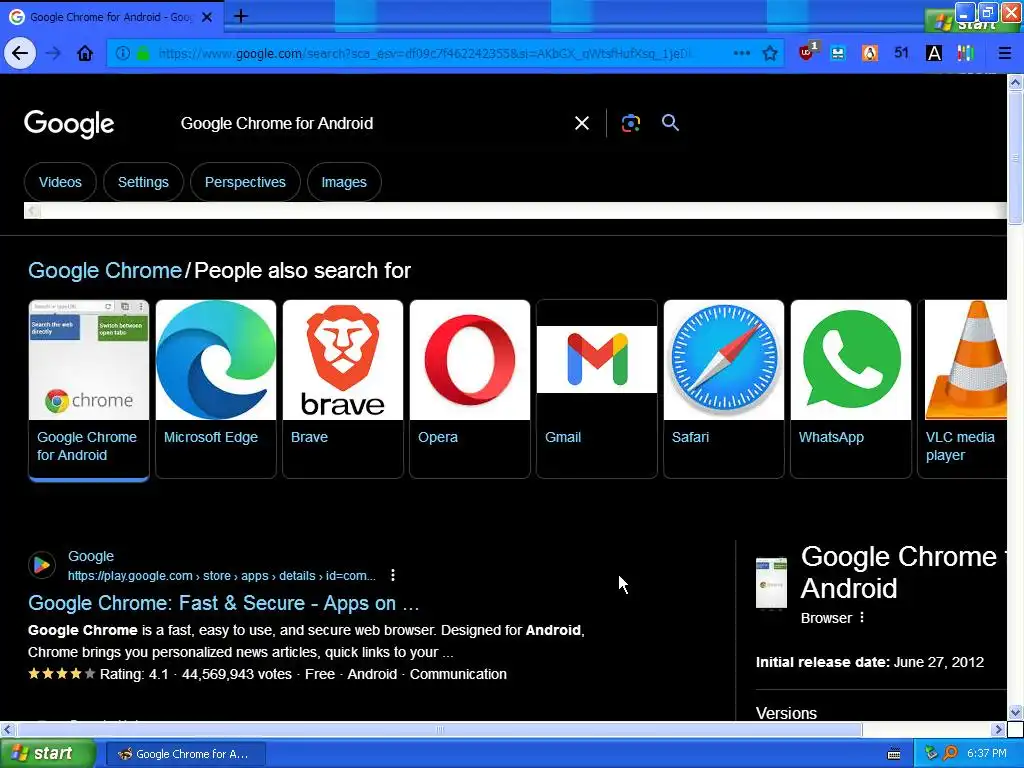Click the colorful bars extension icon
The width and height of the screenshot is (1024, 768).
point(965,53)
